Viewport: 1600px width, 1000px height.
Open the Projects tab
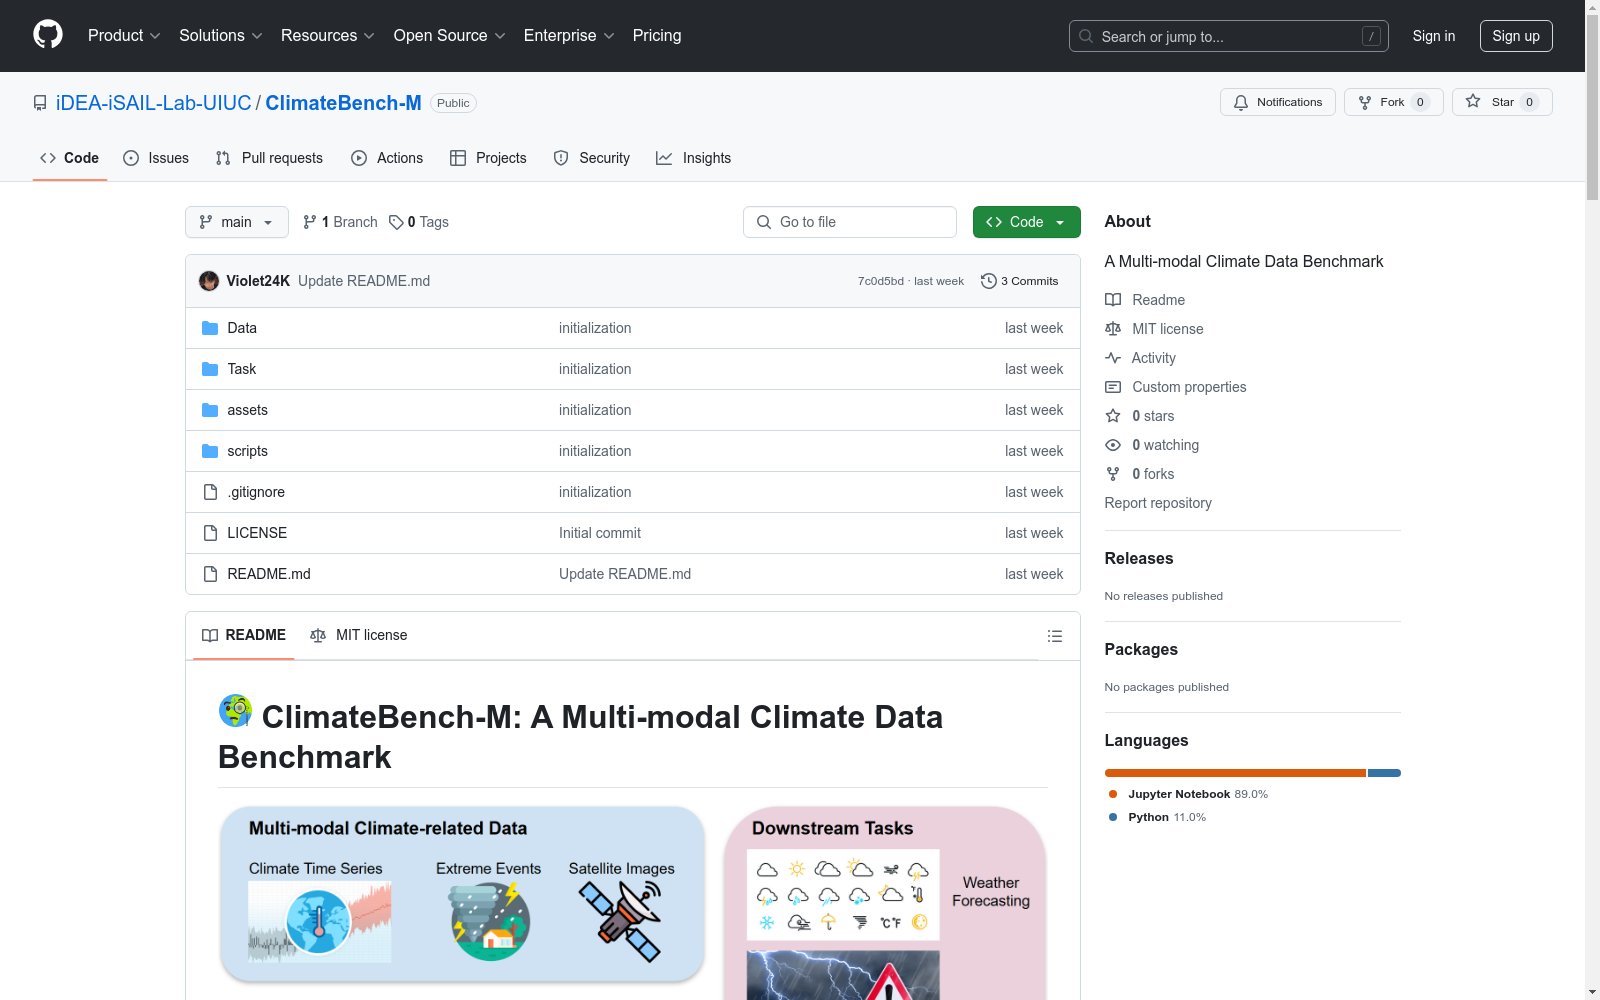click(488, 158)
